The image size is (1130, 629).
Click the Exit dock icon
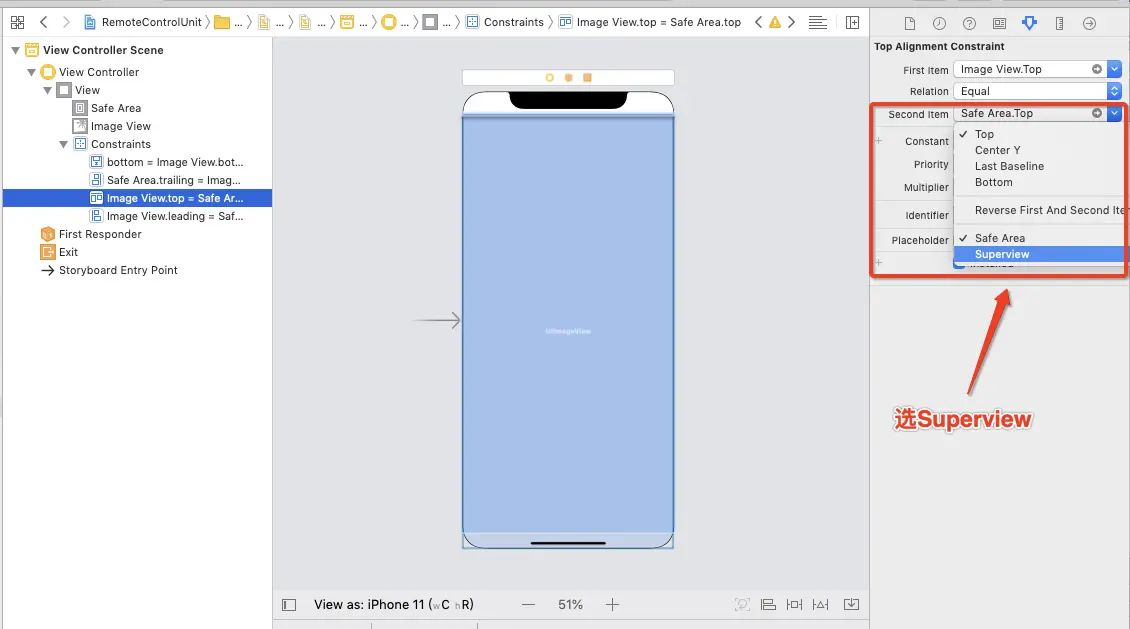click(587, 77)
